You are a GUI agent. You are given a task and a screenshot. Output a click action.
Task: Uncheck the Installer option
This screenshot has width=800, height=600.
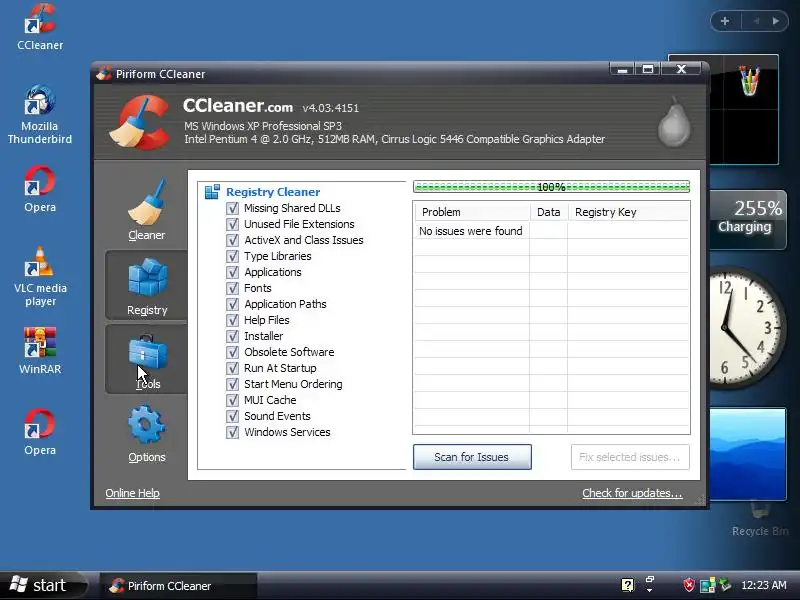point(232,336)
